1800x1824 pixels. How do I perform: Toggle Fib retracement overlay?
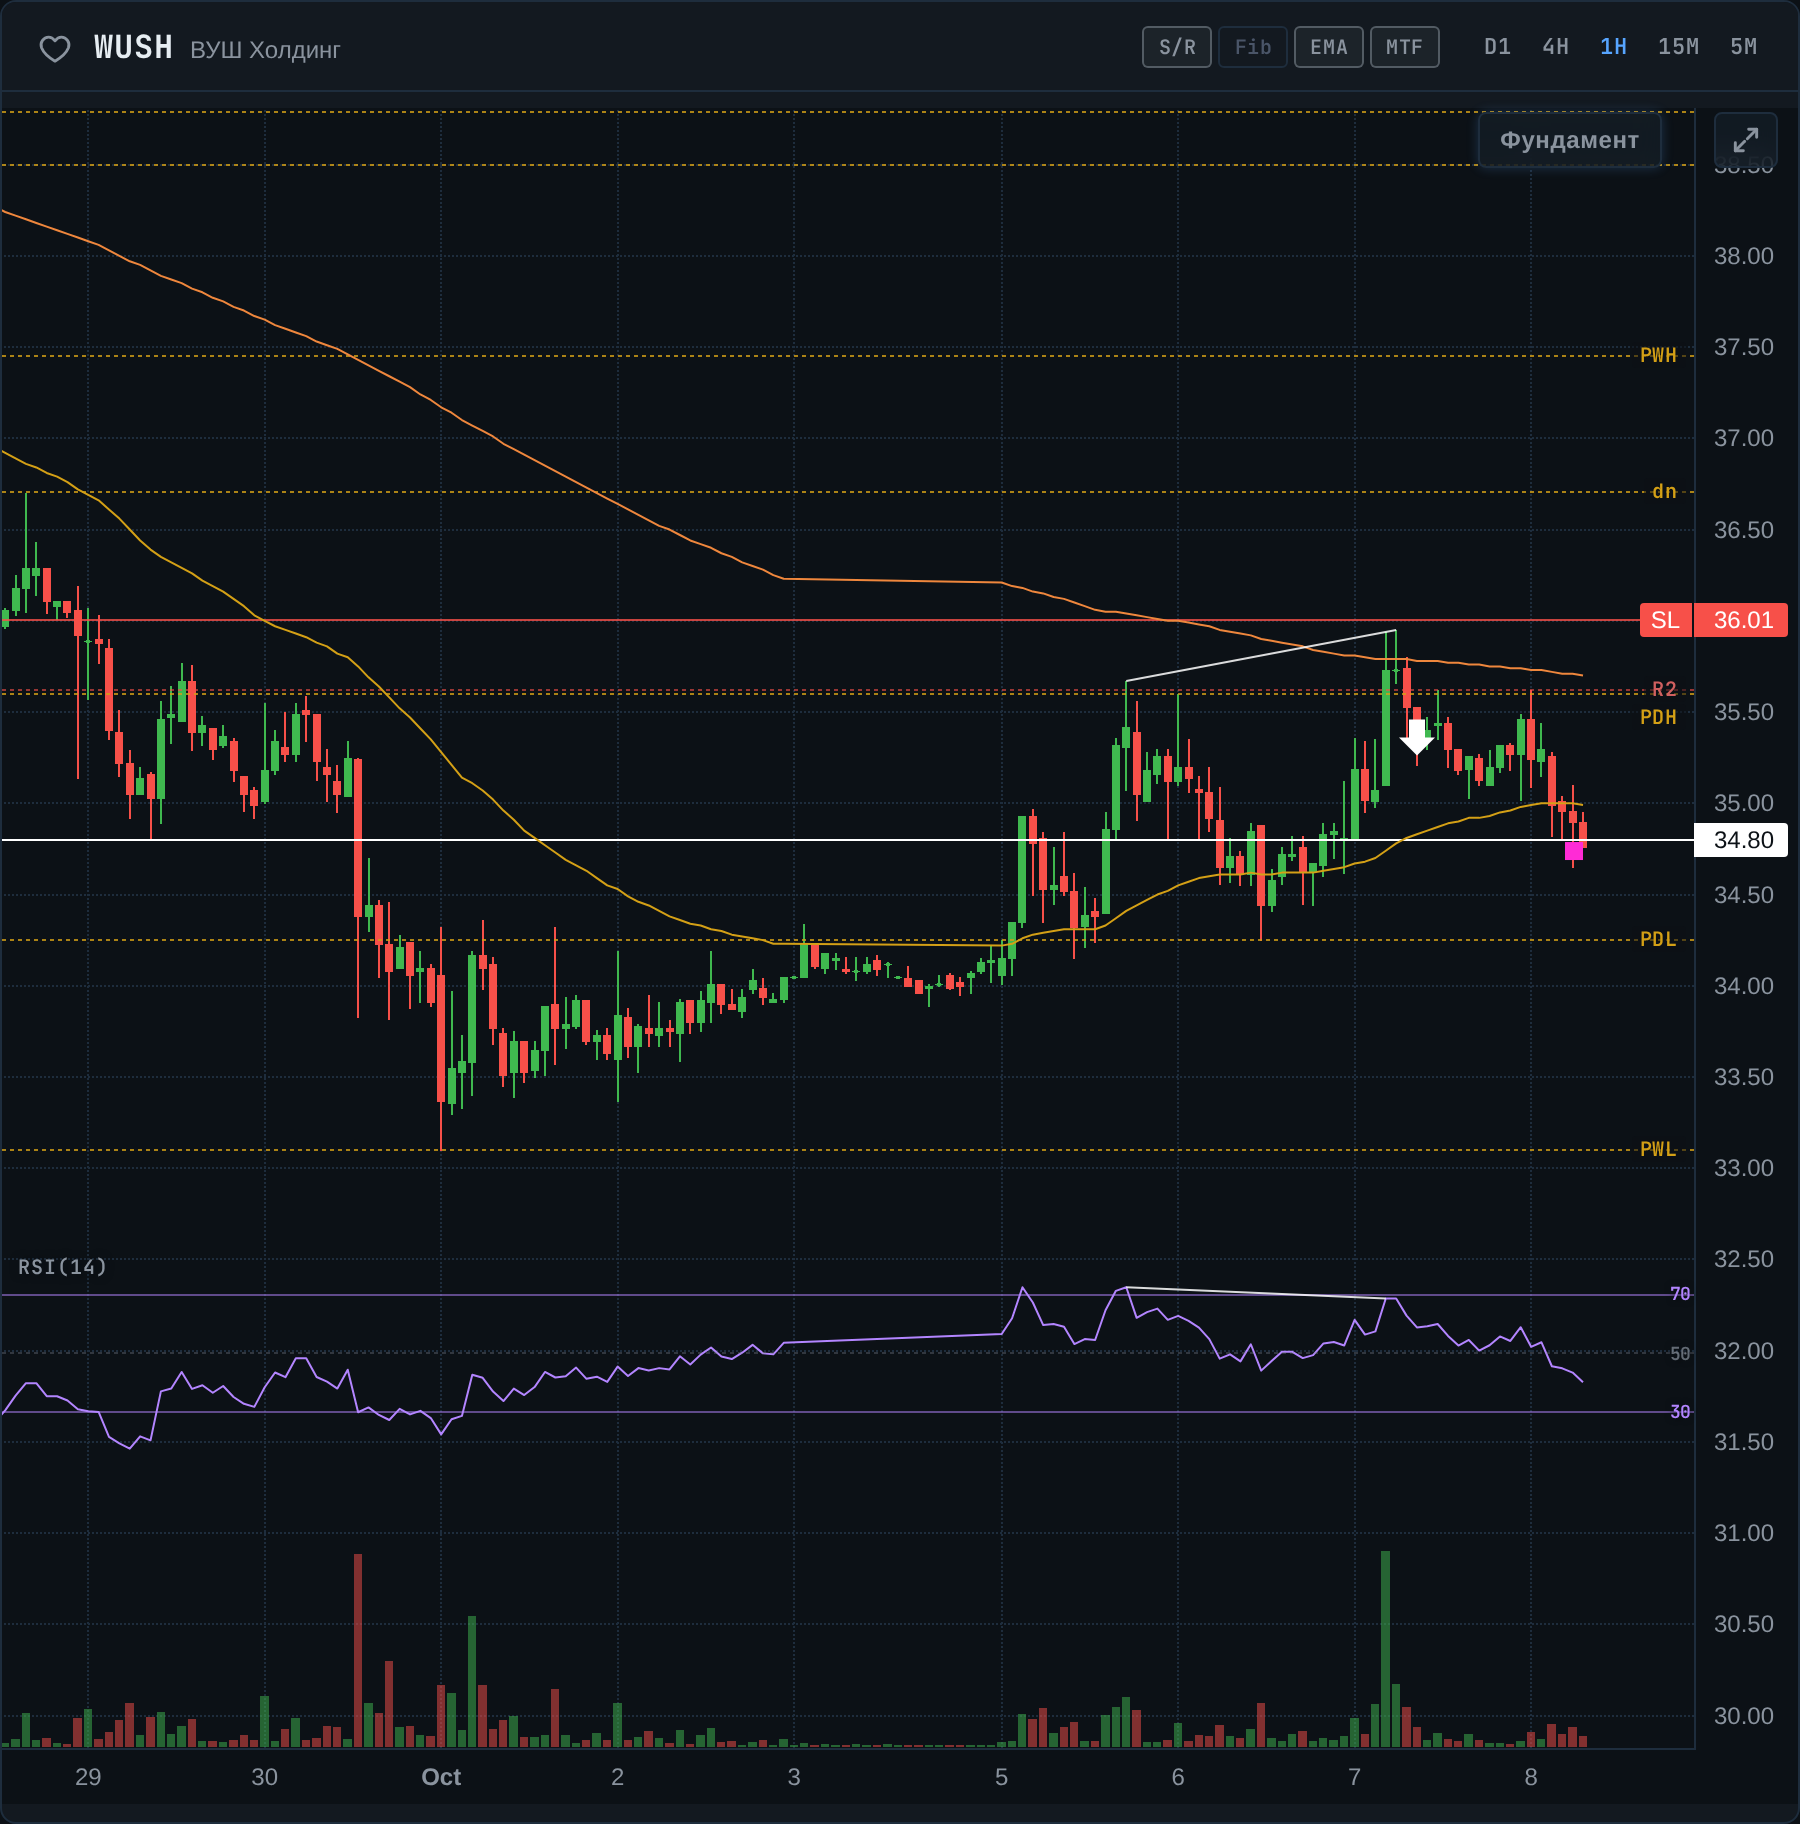tap(1253, 47)
